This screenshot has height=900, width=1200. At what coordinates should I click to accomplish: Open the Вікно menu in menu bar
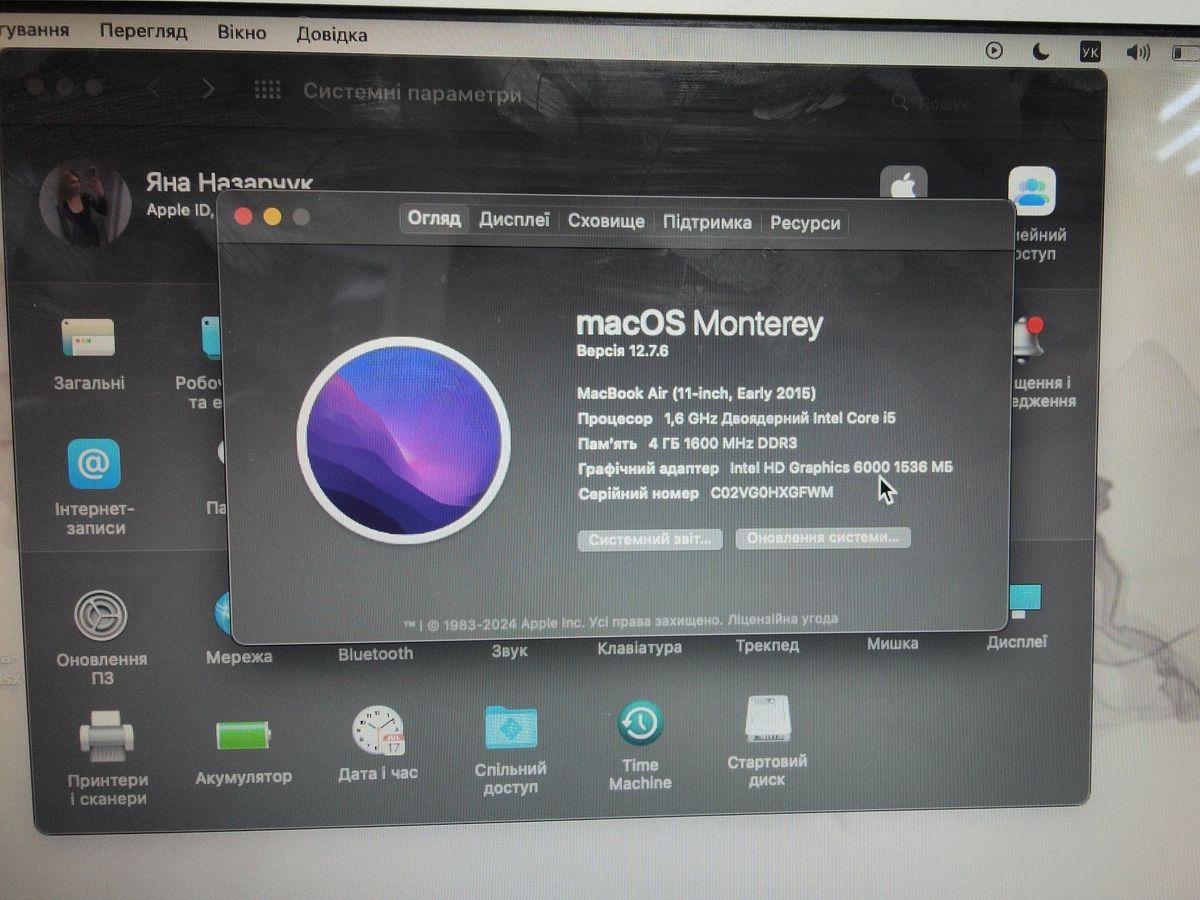coord(242,32)
